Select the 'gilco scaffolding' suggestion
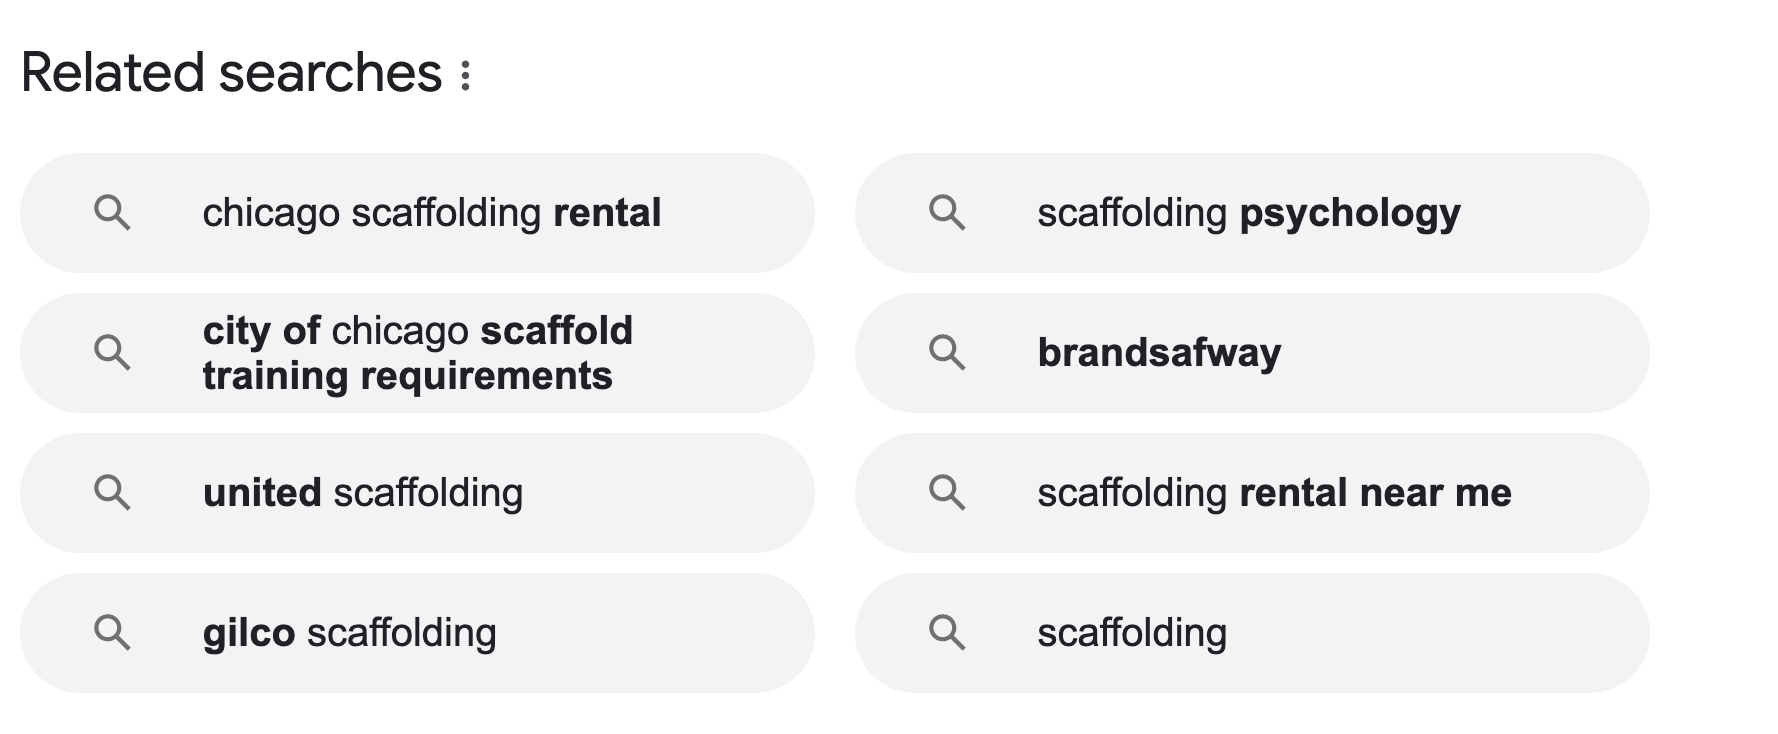 (349, 633)
